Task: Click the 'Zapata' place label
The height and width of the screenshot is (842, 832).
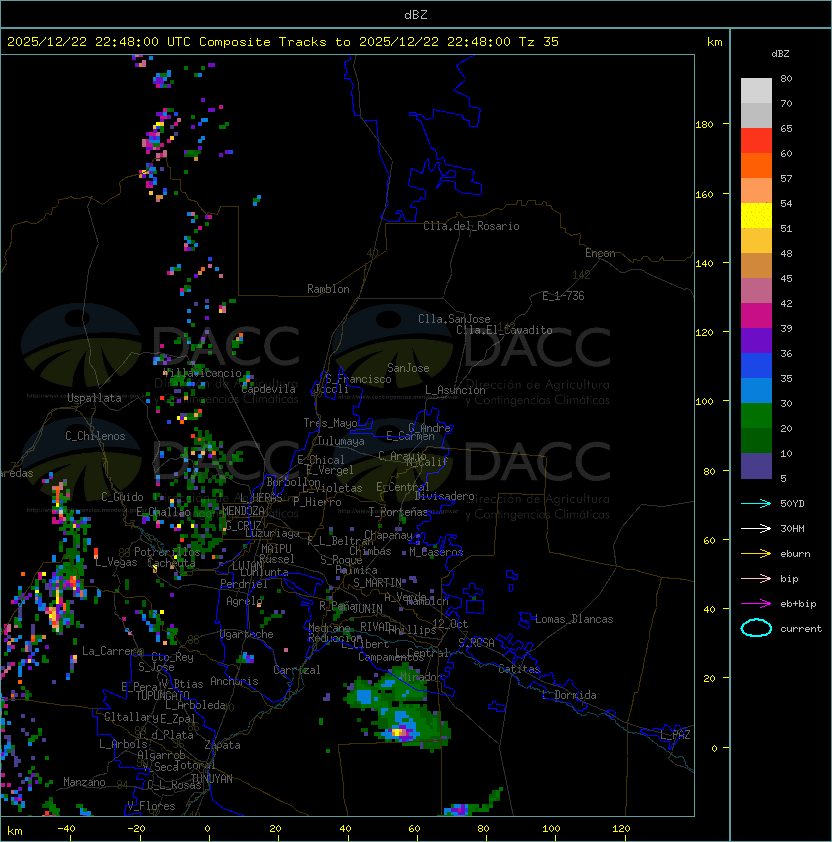Action: (222, 745)
